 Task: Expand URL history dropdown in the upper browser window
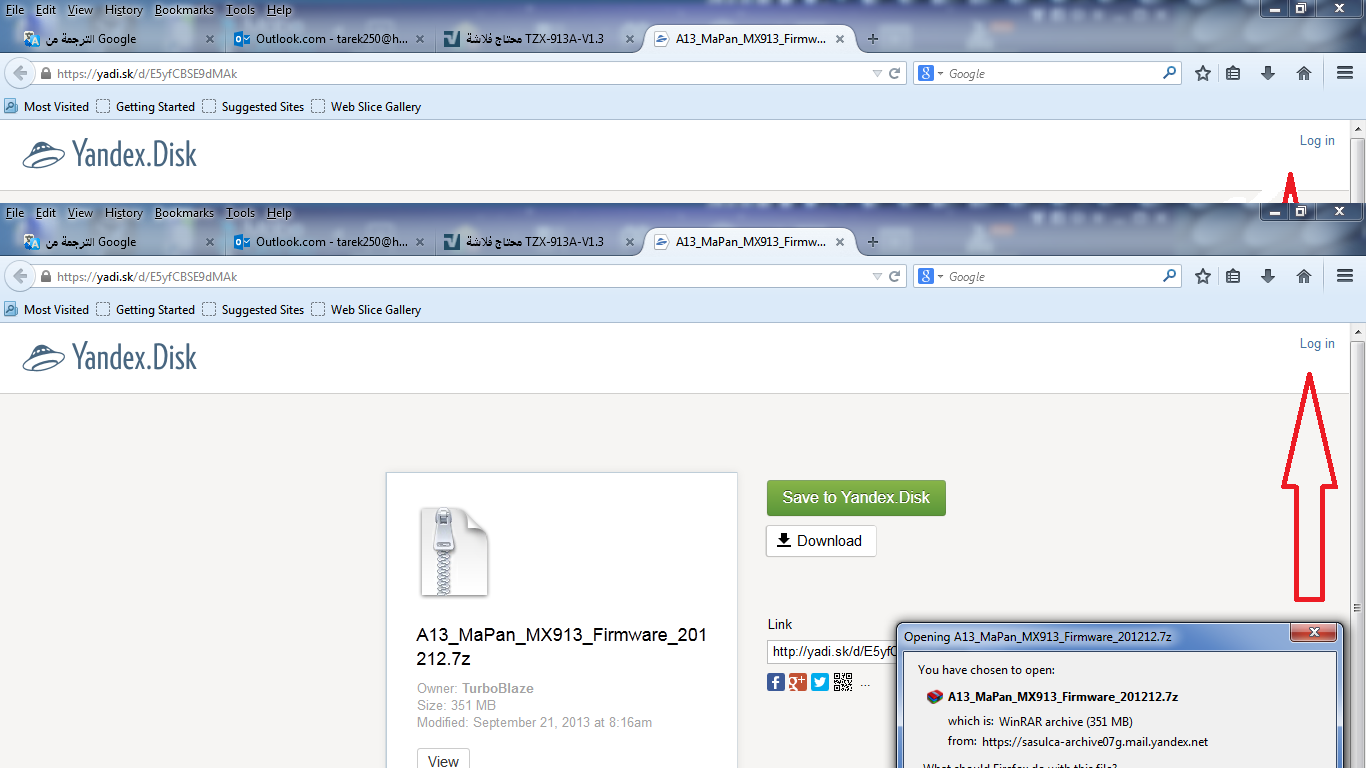pyautogui.click(x=877, y=73)
